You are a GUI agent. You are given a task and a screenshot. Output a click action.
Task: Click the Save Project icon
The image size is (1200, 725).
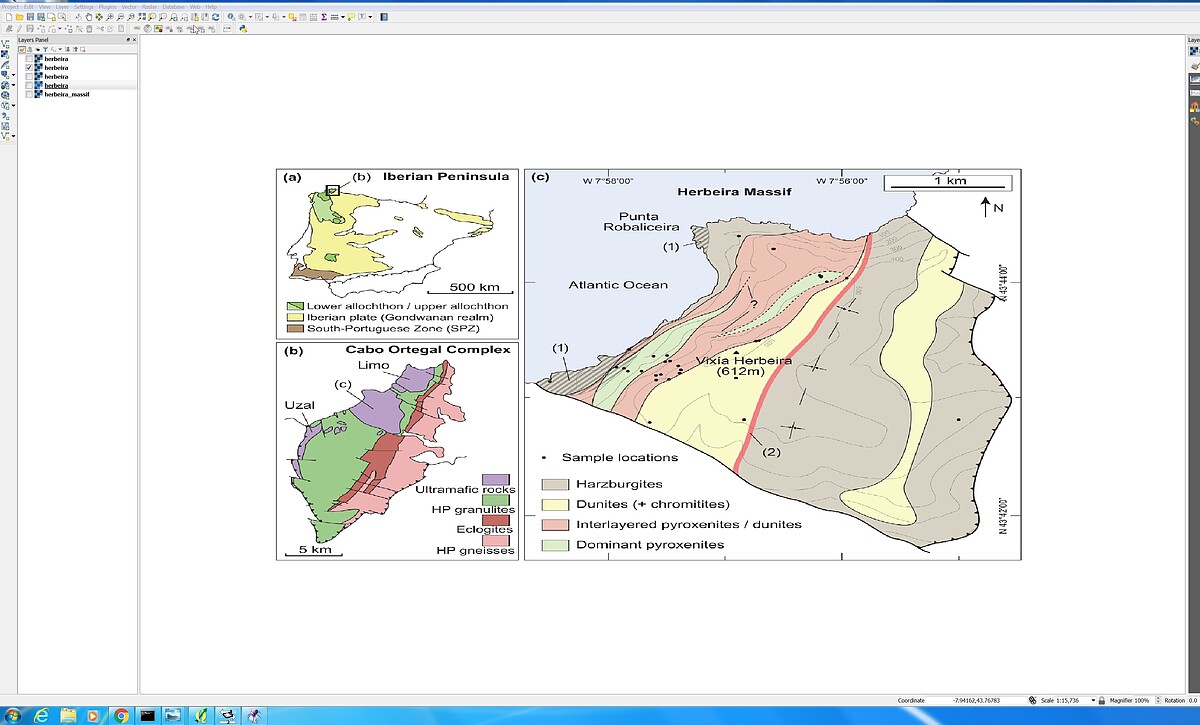[x=30, y=17]
